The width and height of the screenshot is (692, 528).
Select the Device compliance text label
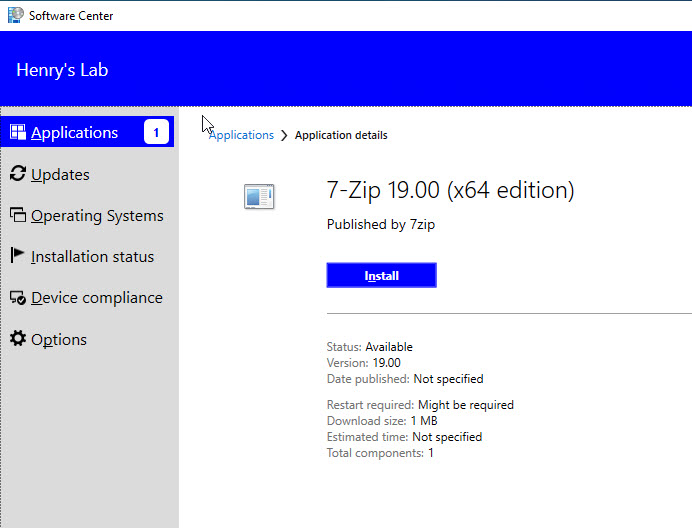96,298
